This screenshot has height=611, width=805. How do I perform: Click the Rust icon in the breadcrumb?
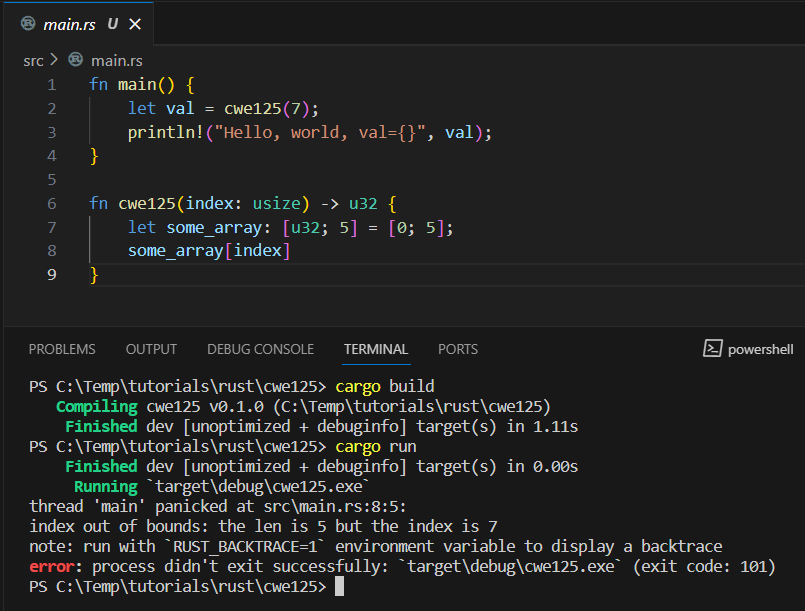(x=74, y=60)
